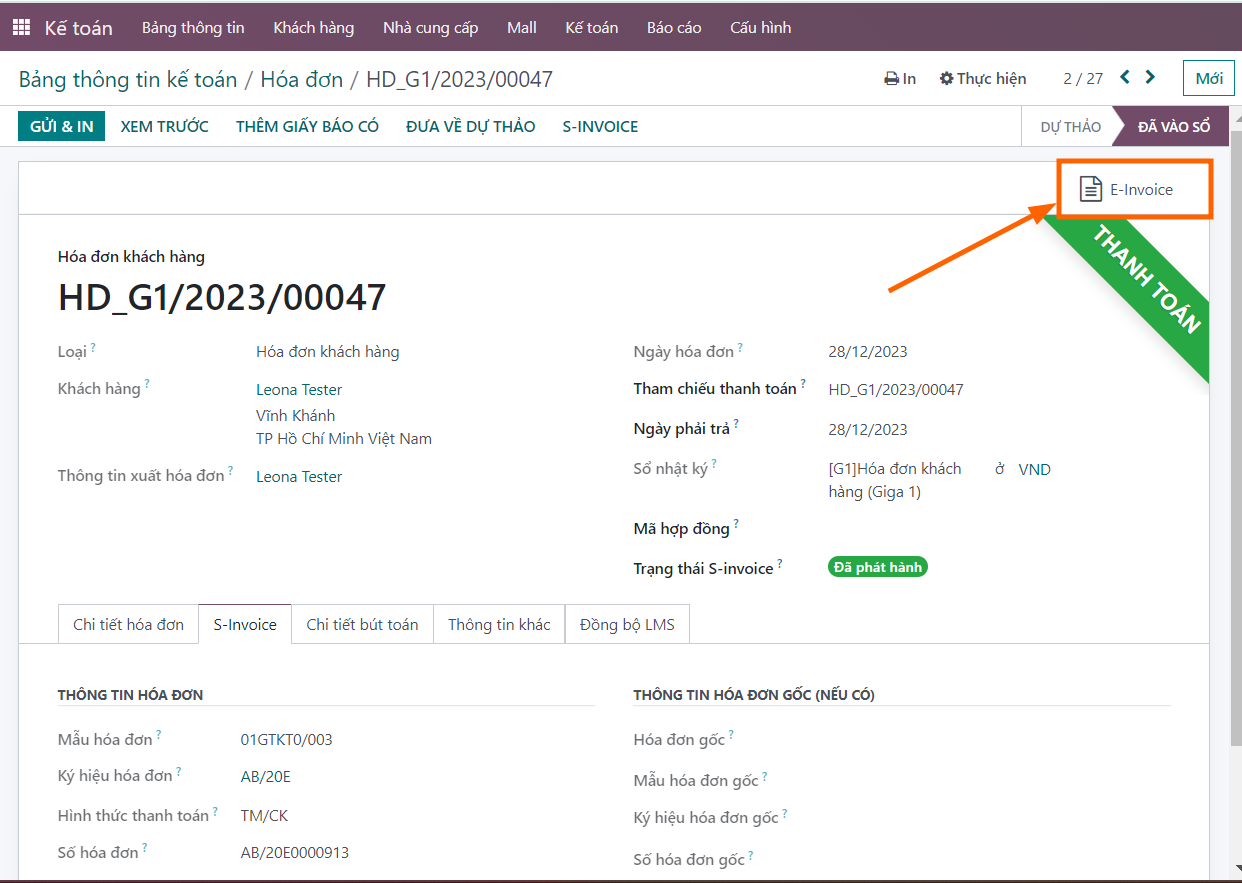This screenshot has width=1242, height=883.
Task: Click the journal [G1]Hóa đơn khách hàng value
Action: 895,480
